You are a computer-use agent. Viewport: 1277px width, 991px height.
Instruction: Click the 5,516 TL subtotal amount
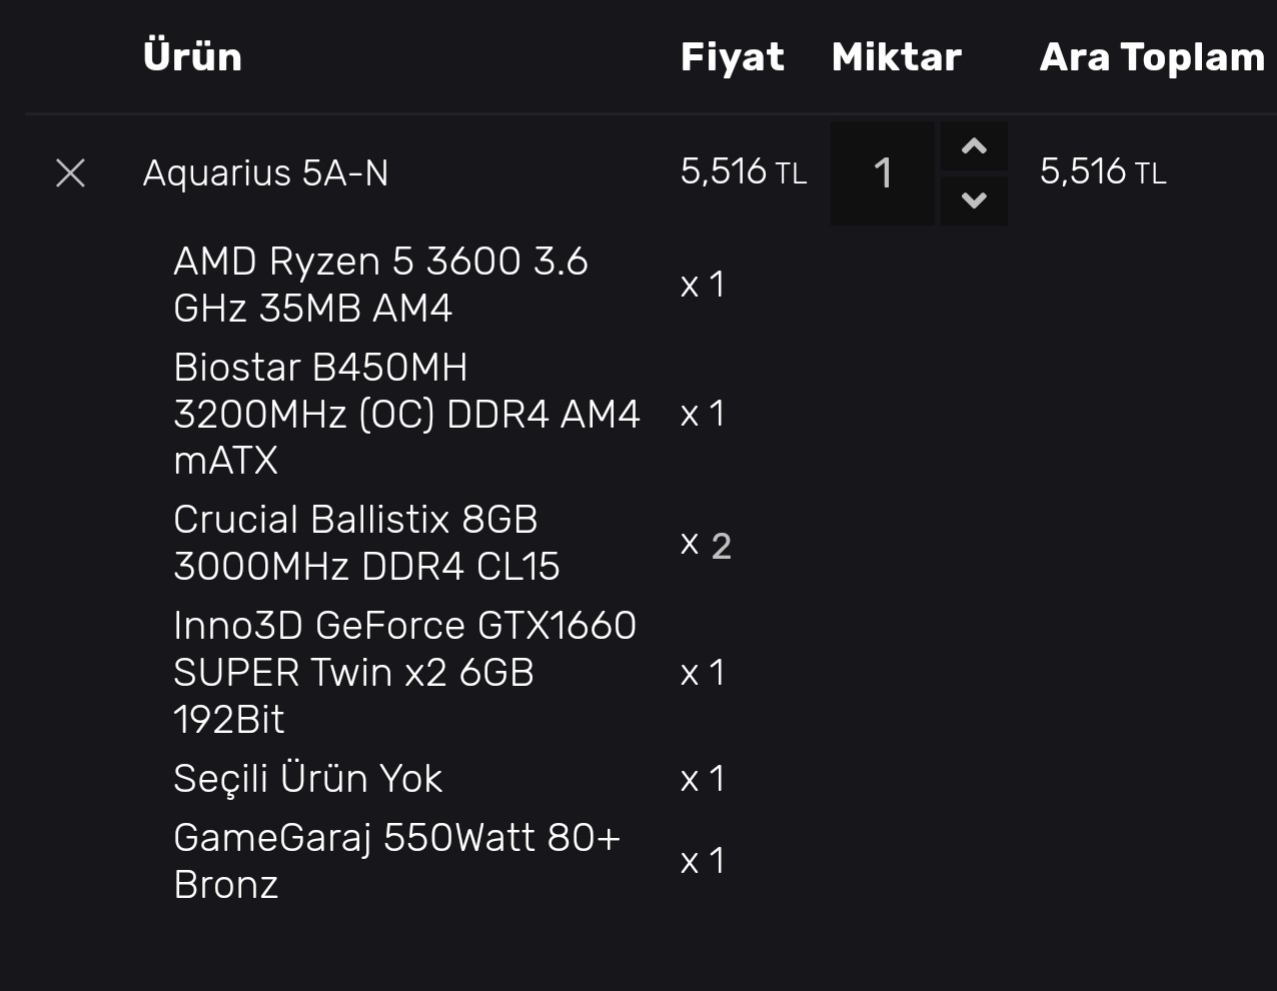1102,172
